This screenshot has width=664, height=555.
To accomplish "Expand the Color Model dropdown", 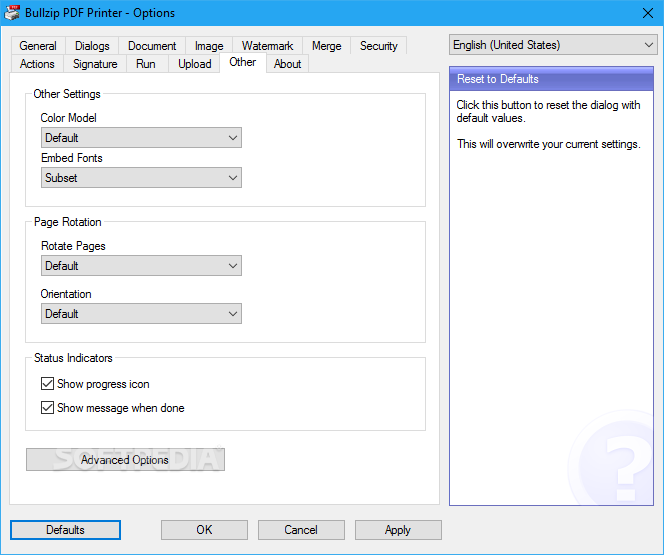I will [x=141, y=138].
